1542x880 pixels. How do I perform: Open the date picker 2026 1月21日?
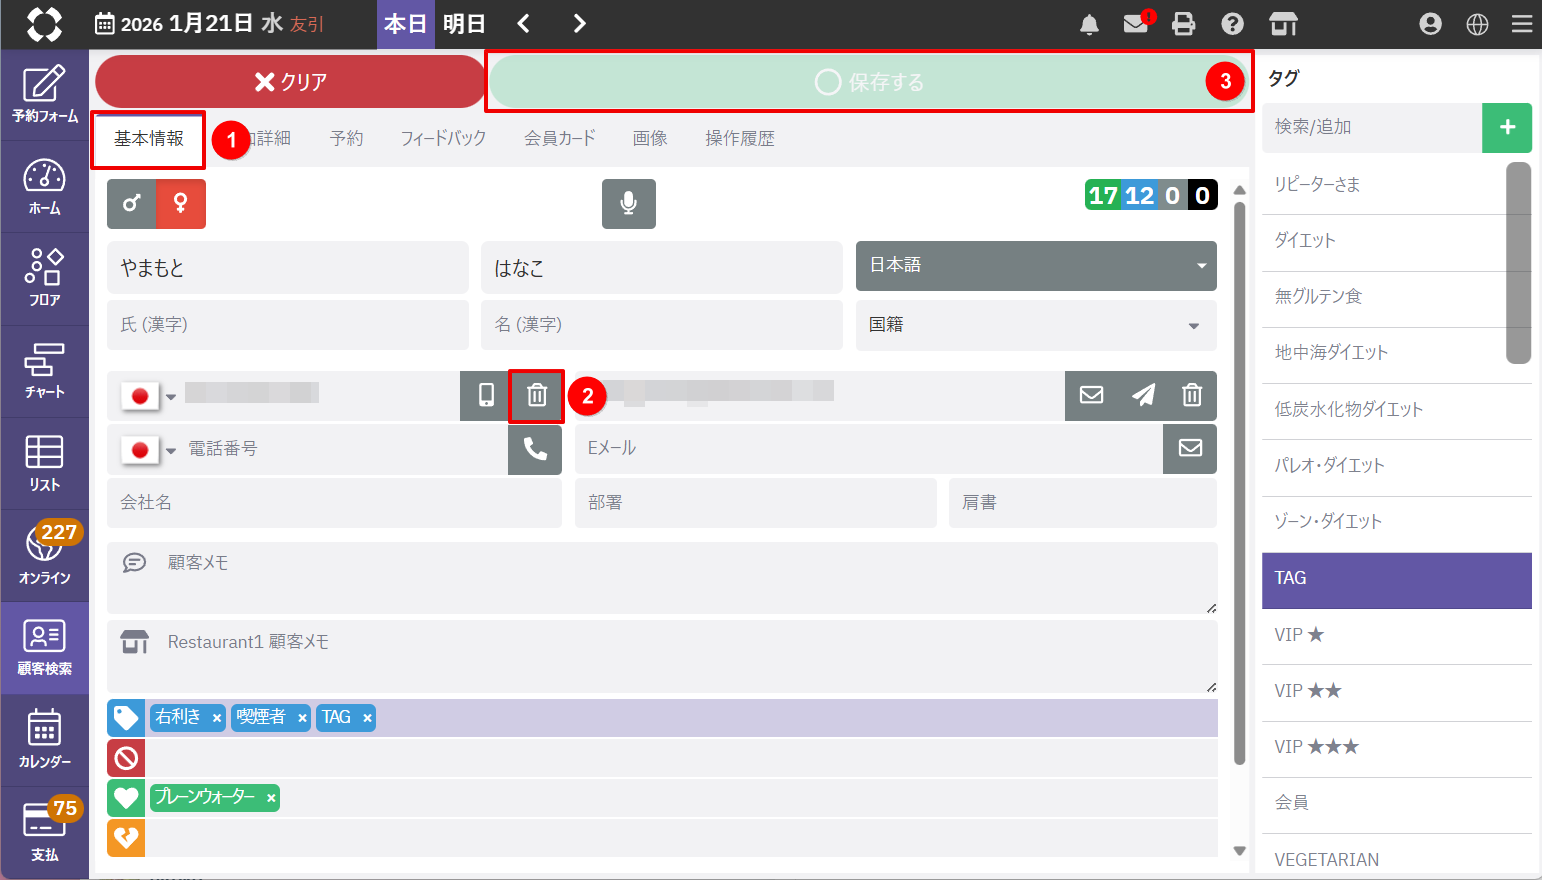point(209,24)
